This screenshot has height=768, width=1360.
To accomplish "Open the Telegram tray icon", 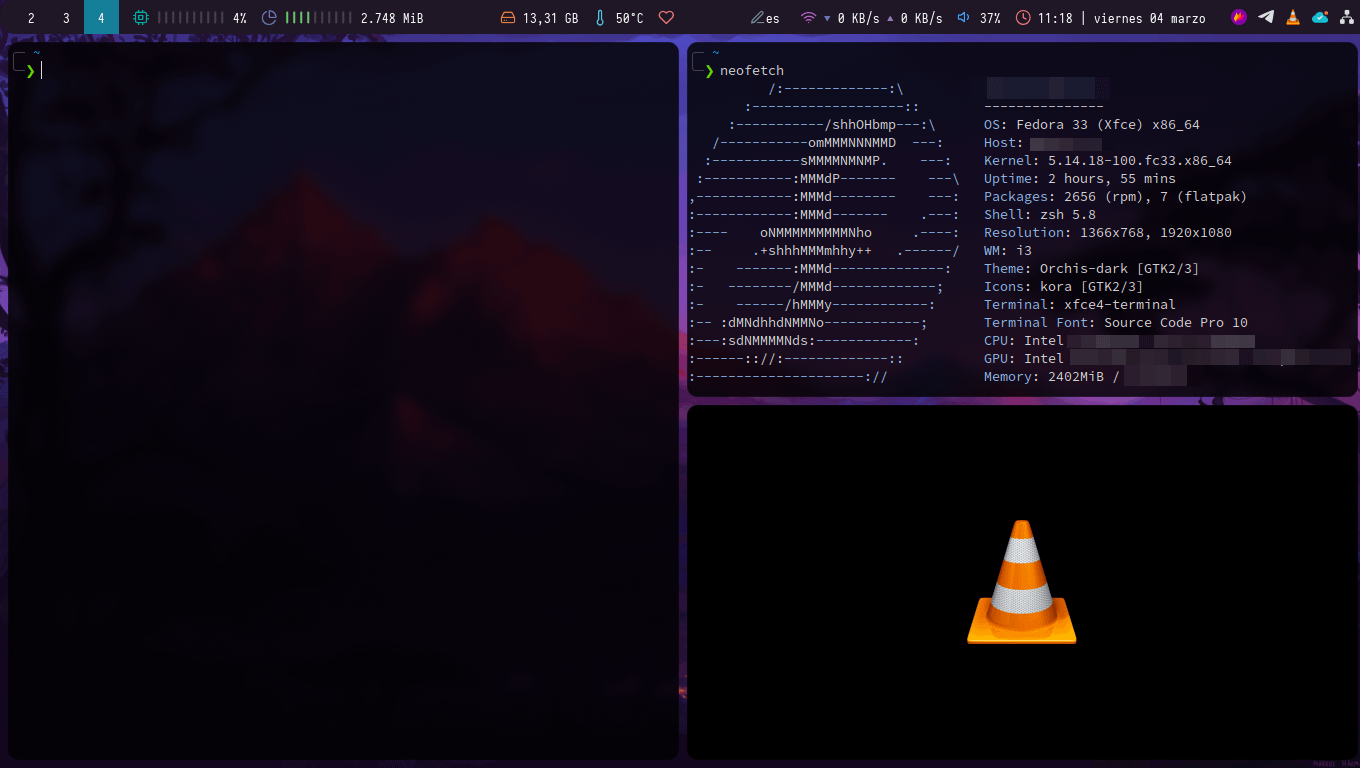I will click(1266, 17).
